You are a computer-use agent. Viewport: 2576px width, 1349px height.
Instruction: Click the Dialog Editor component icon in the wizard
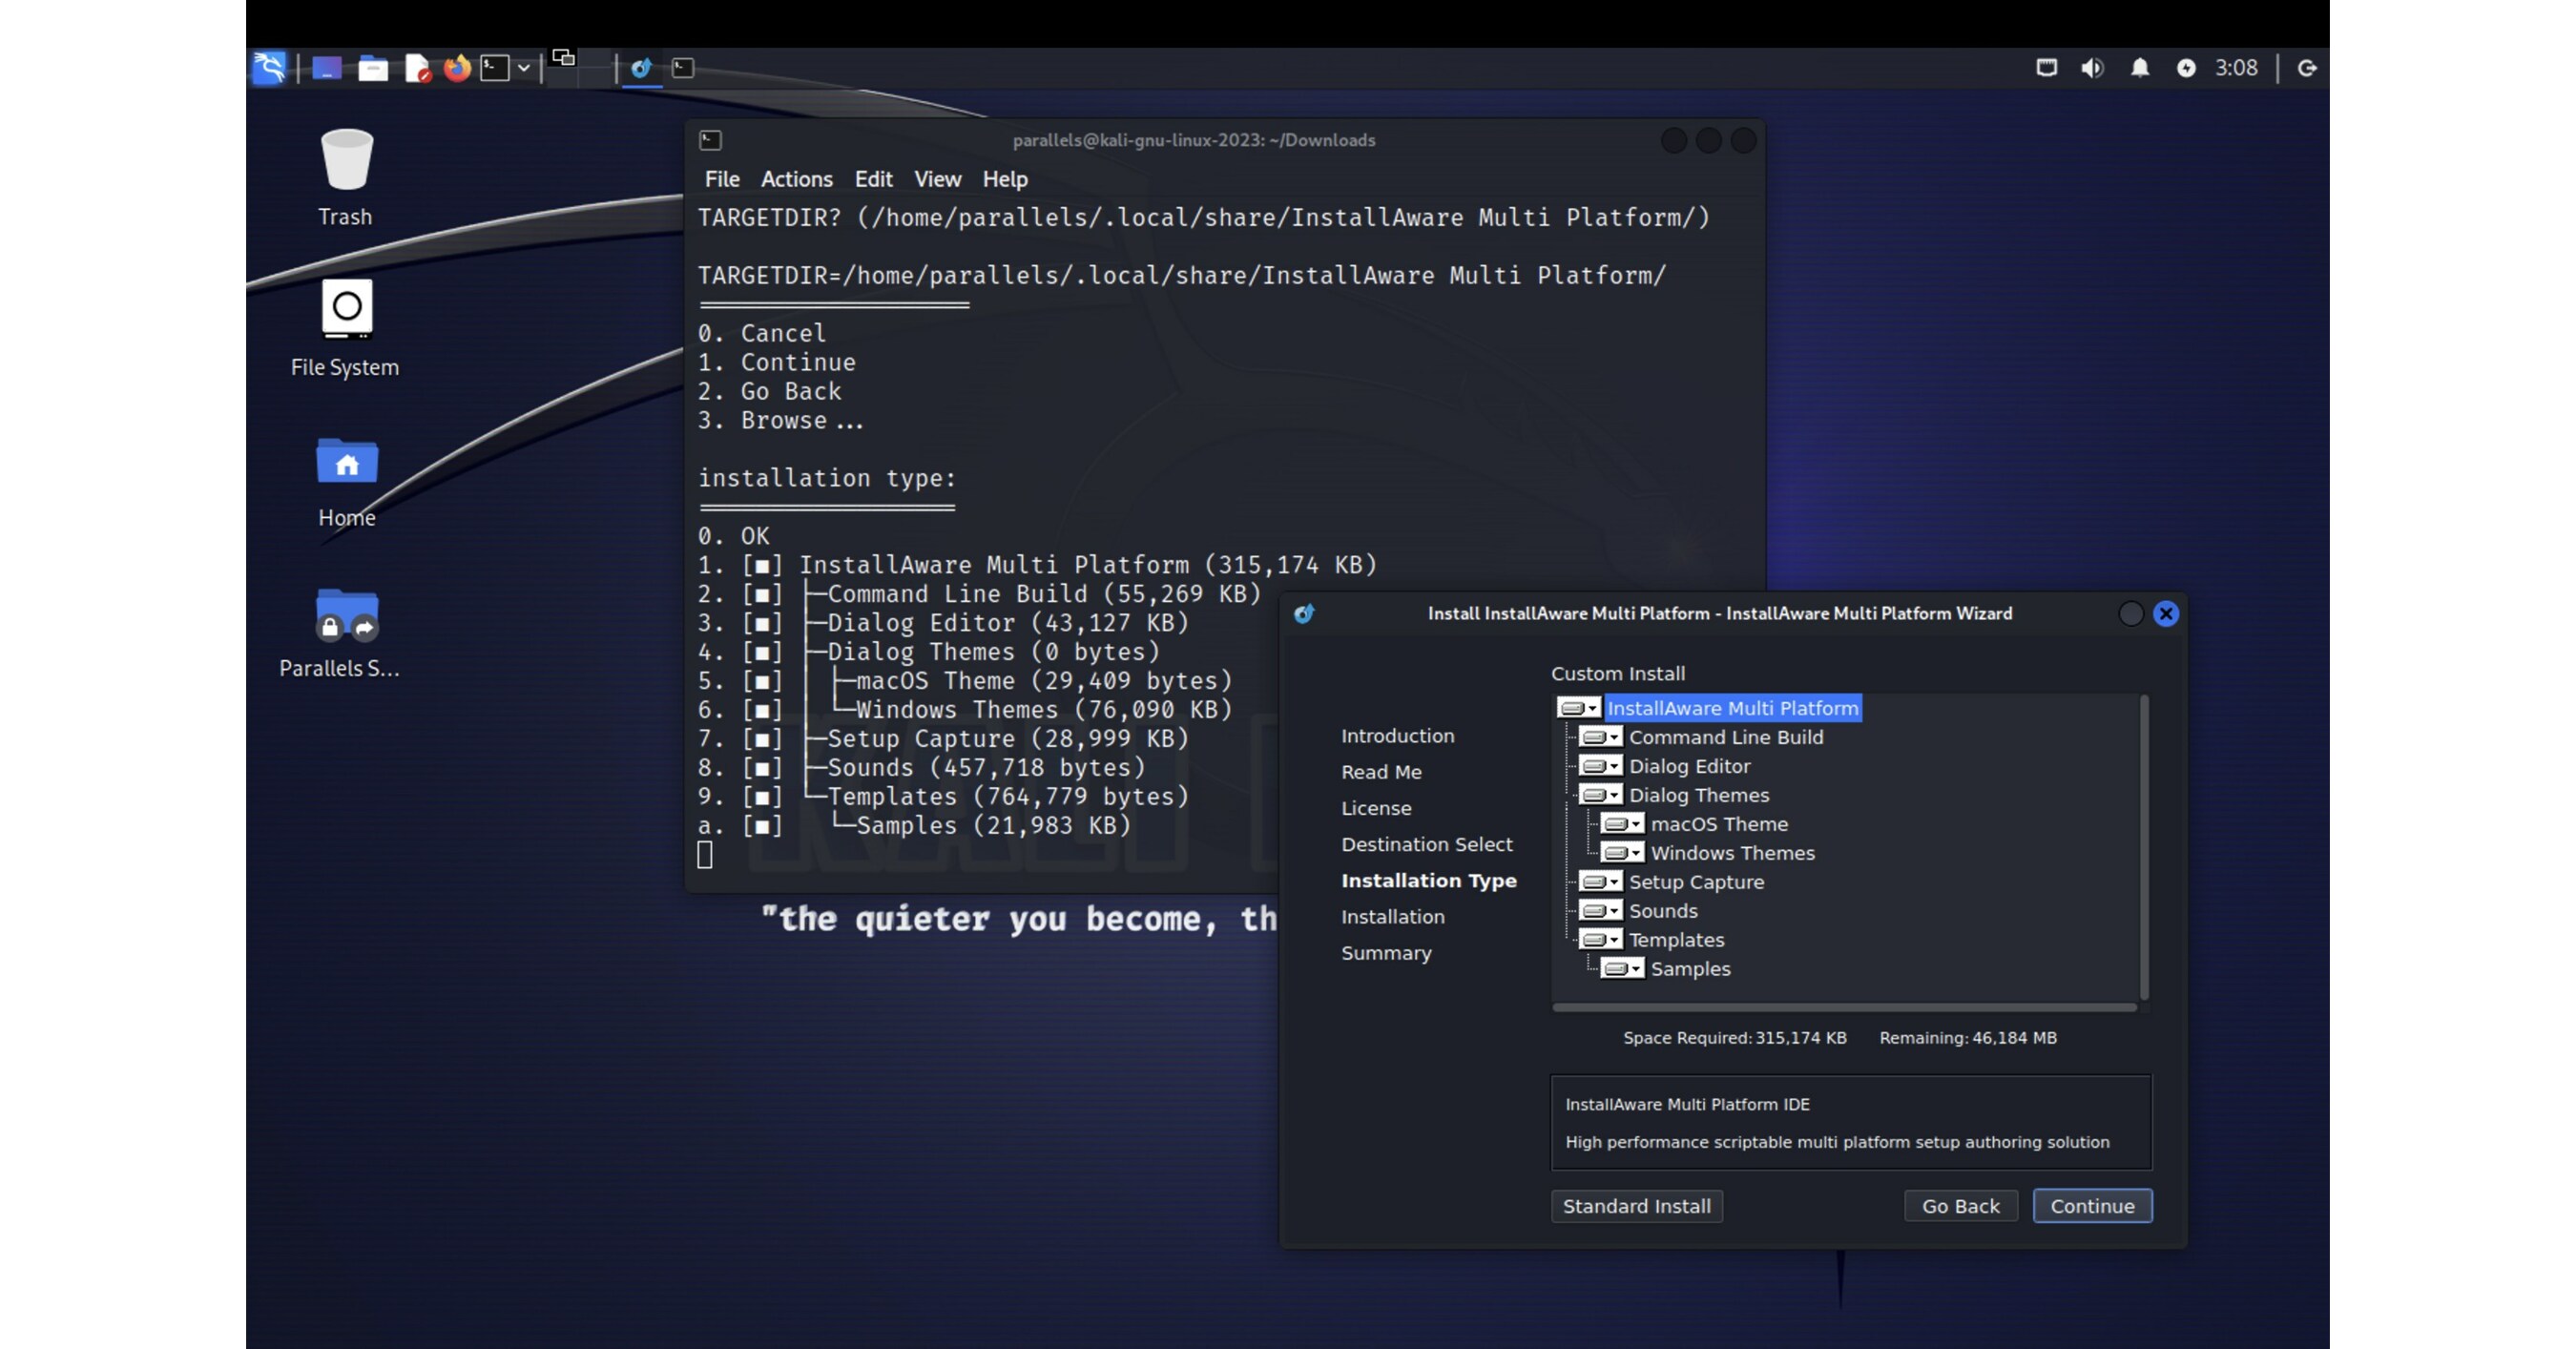pyautogui.click(x=1596, y=766)
